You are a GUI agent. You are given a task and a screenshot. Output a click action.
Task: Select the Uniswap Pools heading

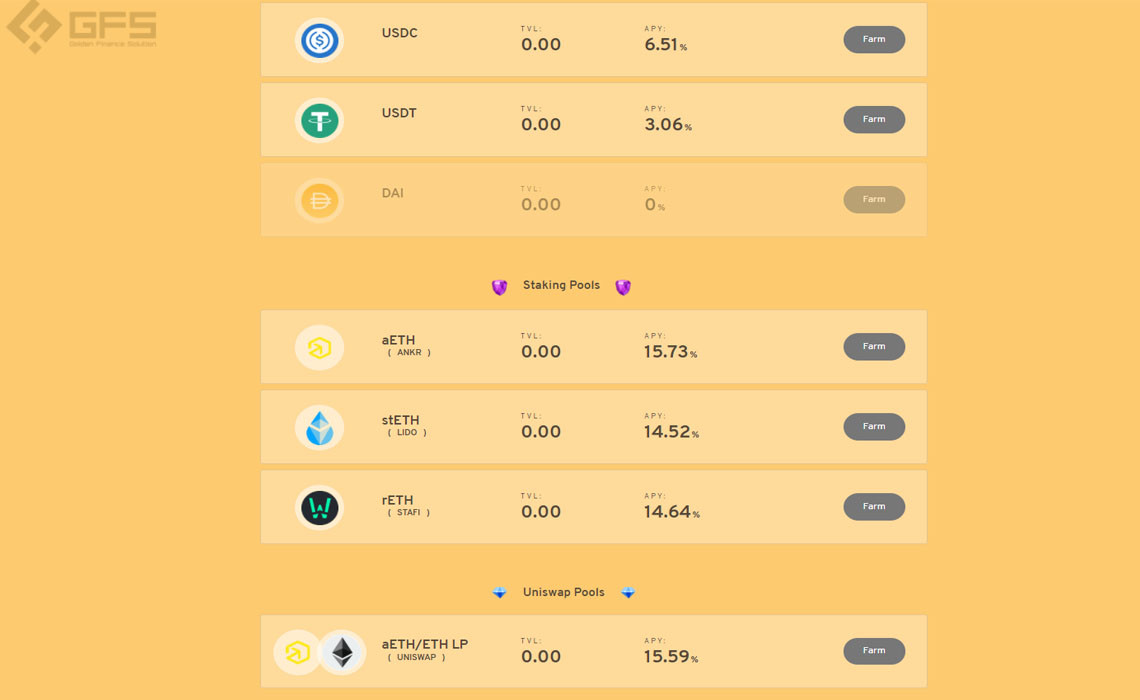point(563,592)
